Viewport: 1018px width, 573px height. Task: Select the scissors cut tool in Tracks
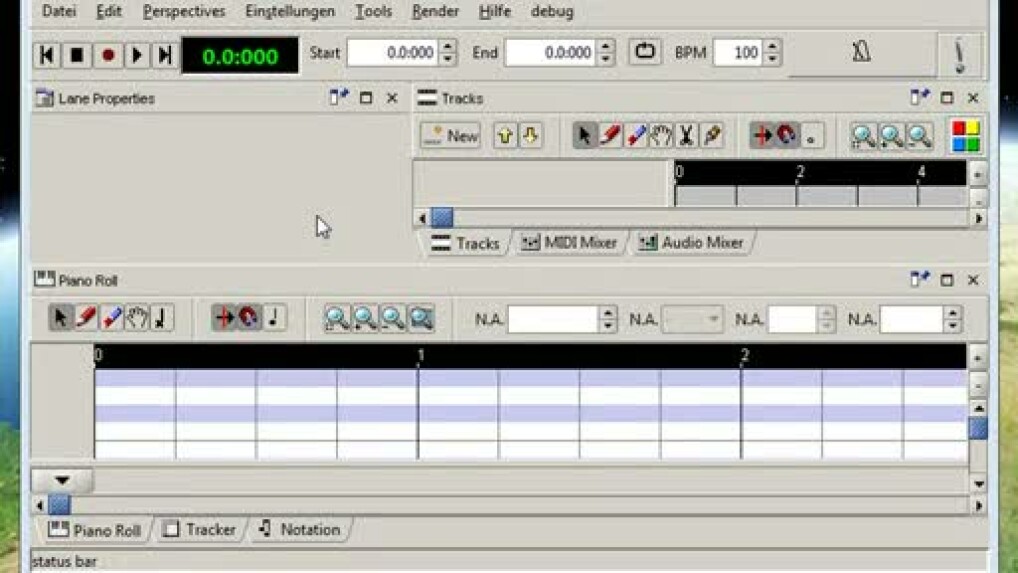point(686,136)
